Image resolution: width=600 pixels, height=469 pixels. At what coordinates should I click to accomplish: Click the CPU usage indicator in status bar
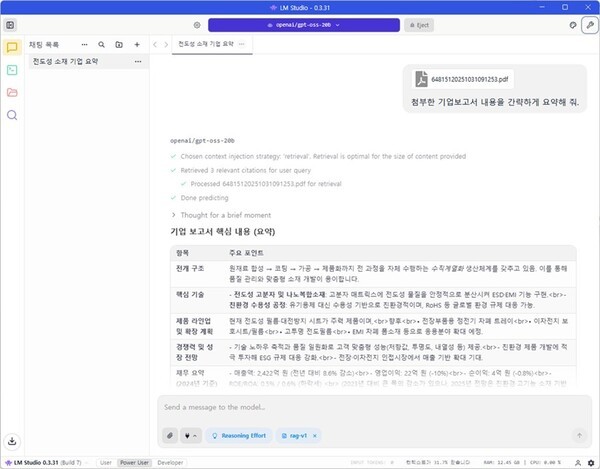coord(545,463)
